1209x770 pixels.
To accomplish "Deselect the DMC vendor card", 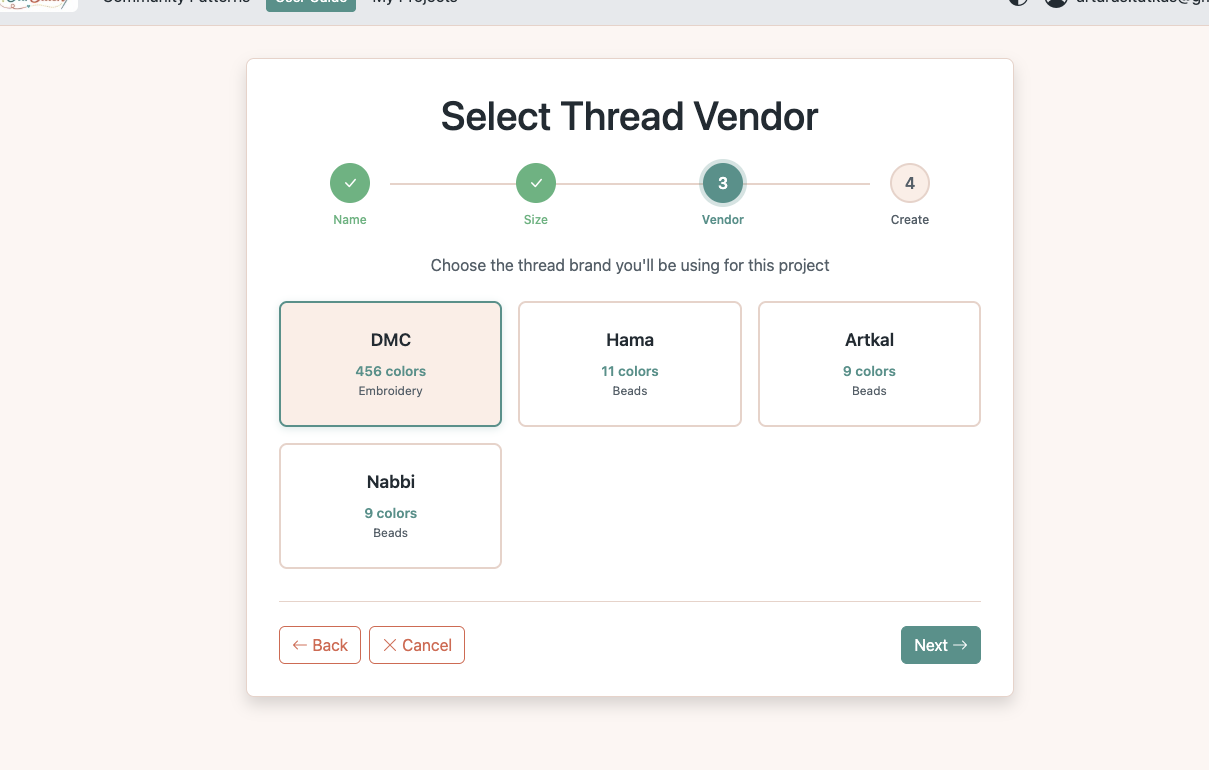I will (390, 363).
